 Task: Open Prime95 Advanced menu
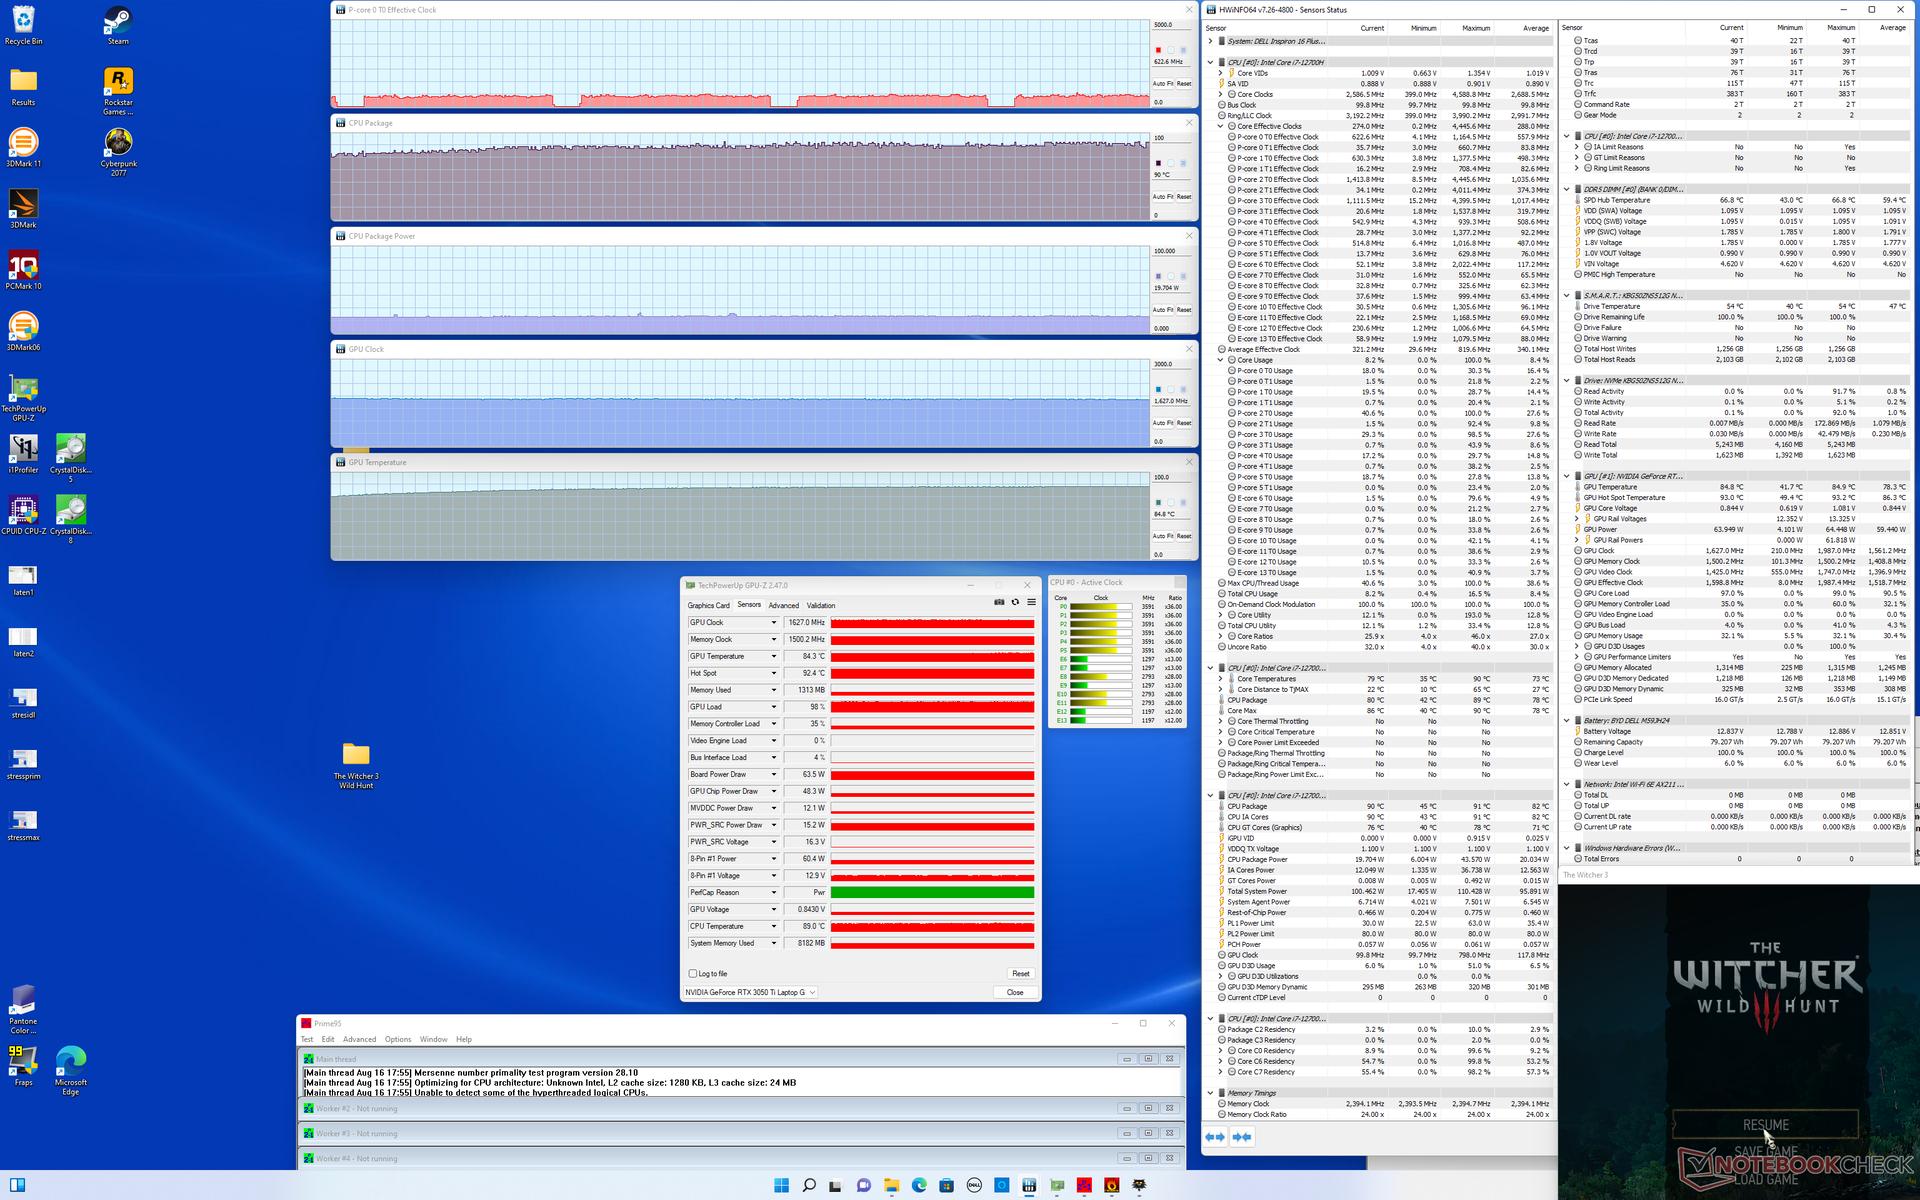[359, 1039]
